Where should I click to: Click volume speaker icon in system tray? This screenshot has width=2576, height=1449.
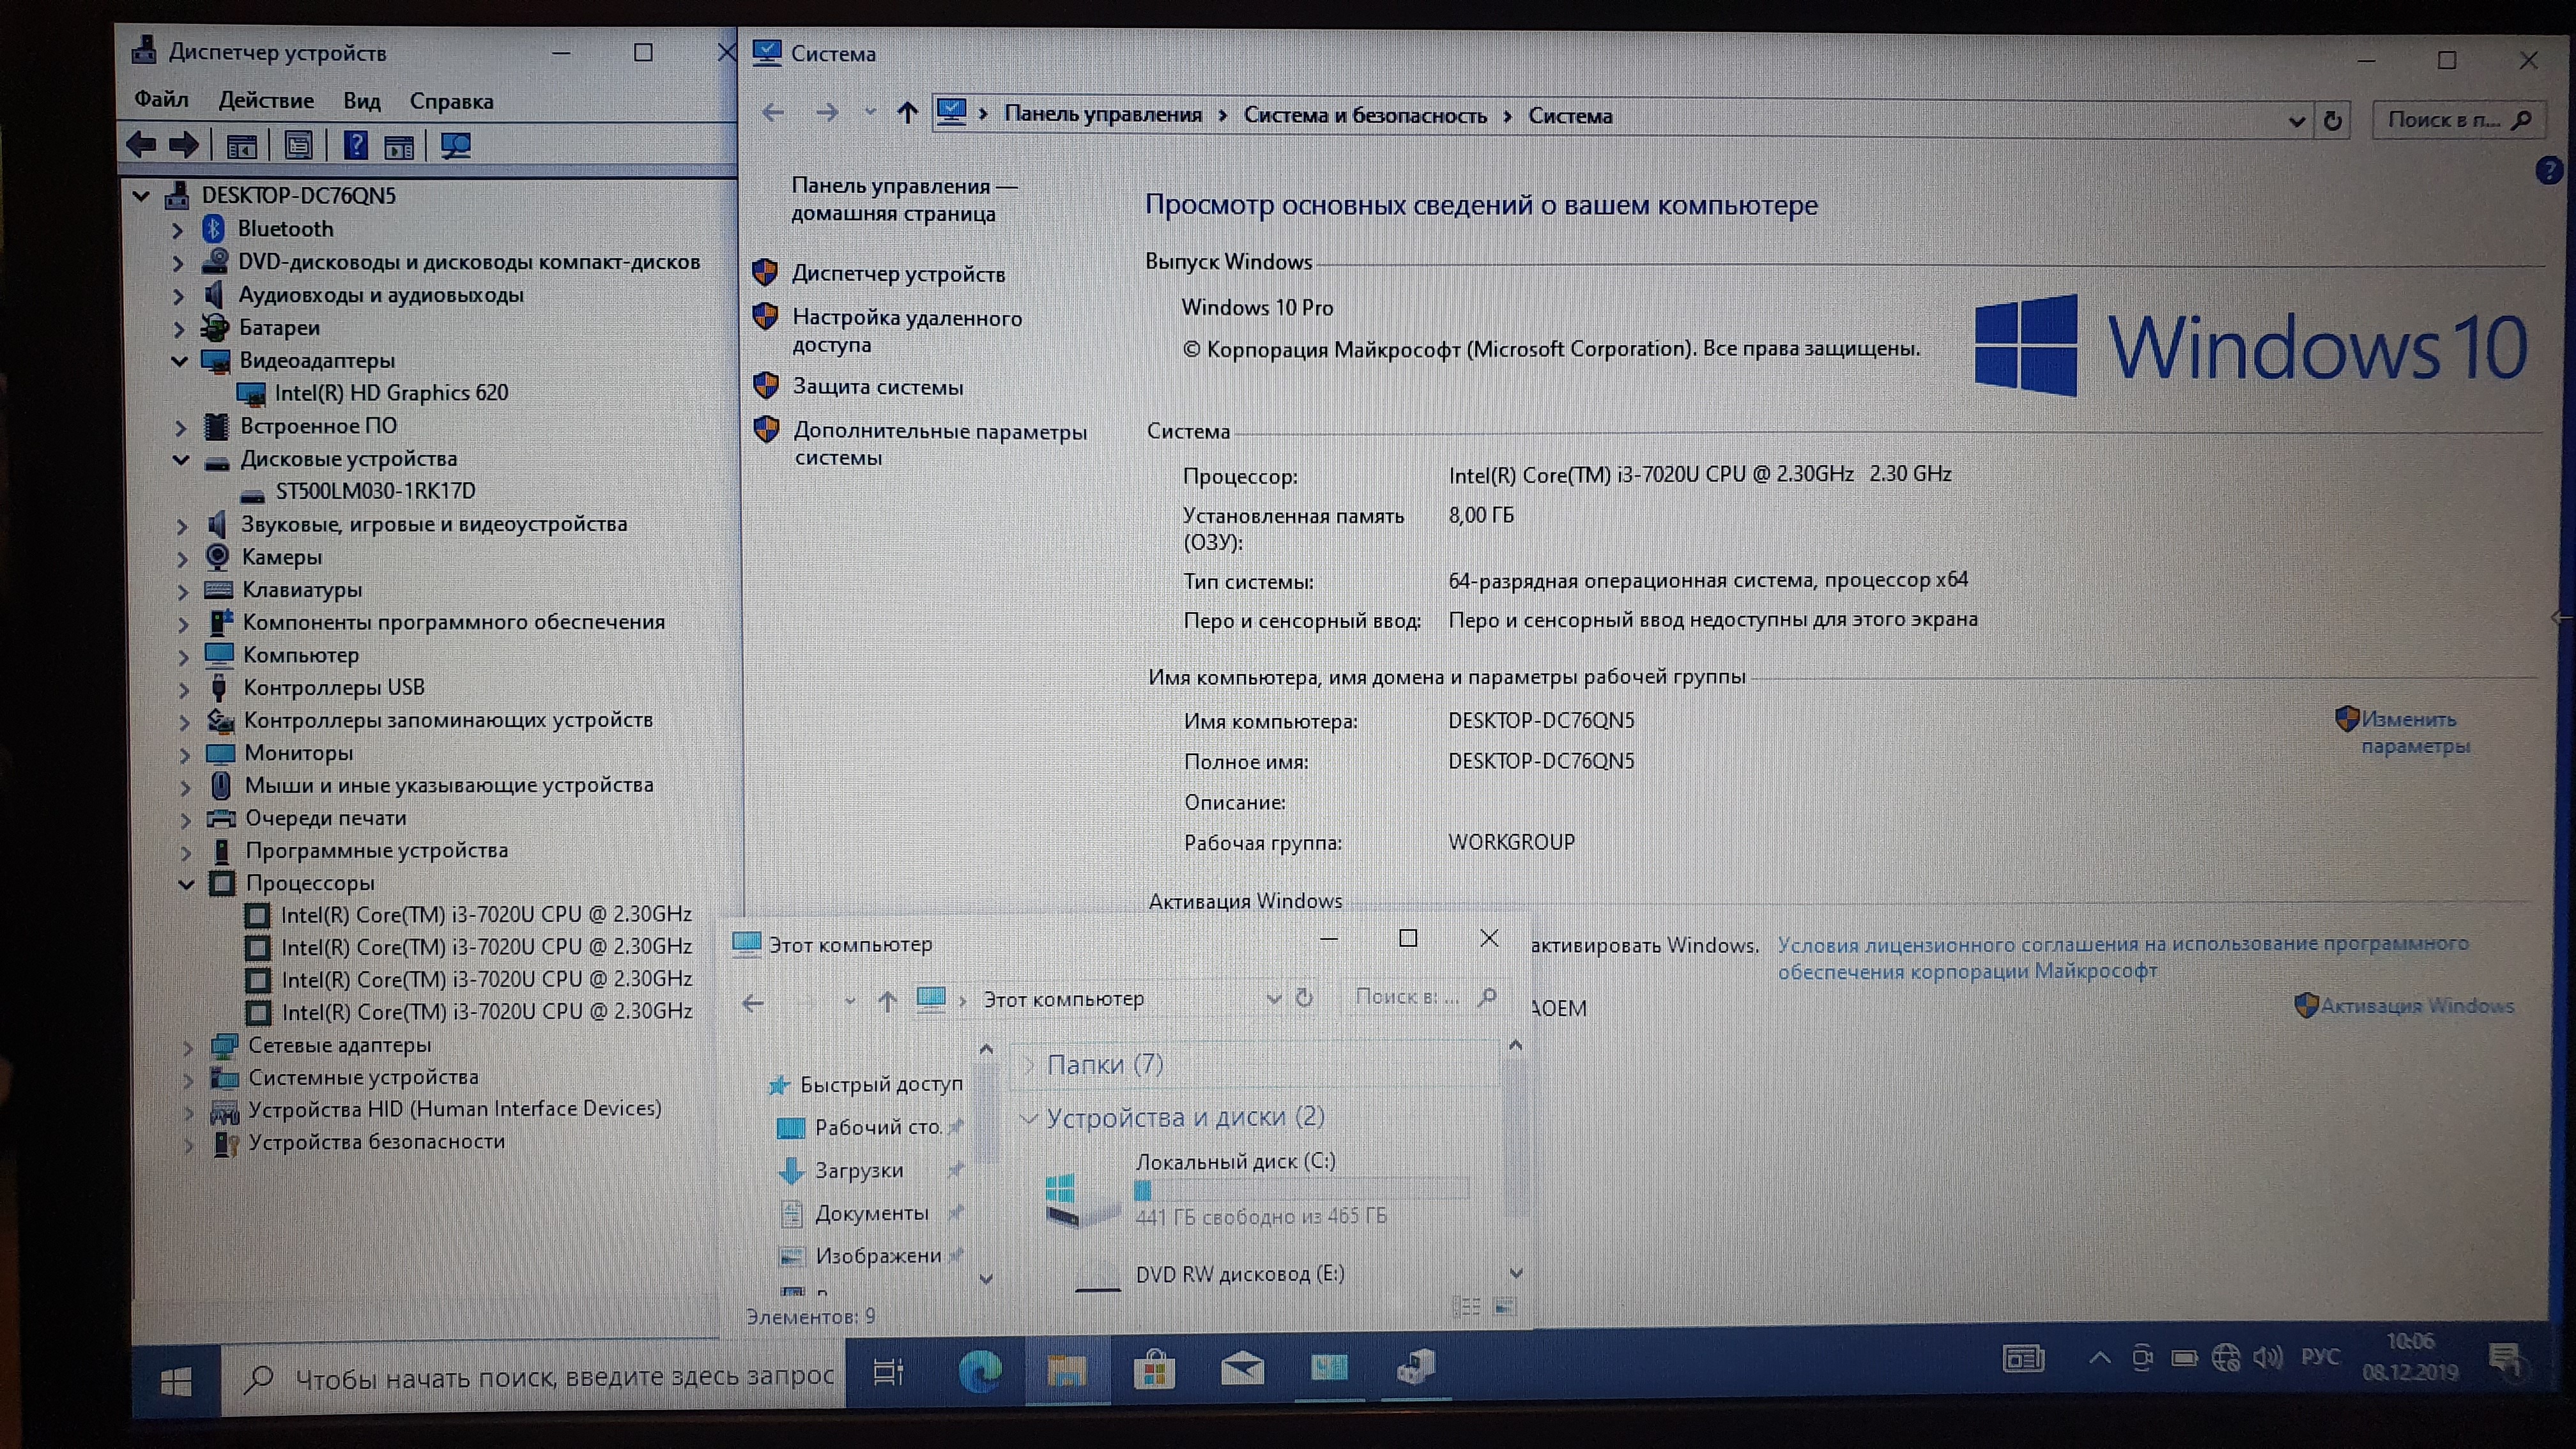click(x=2267, y=1357)
